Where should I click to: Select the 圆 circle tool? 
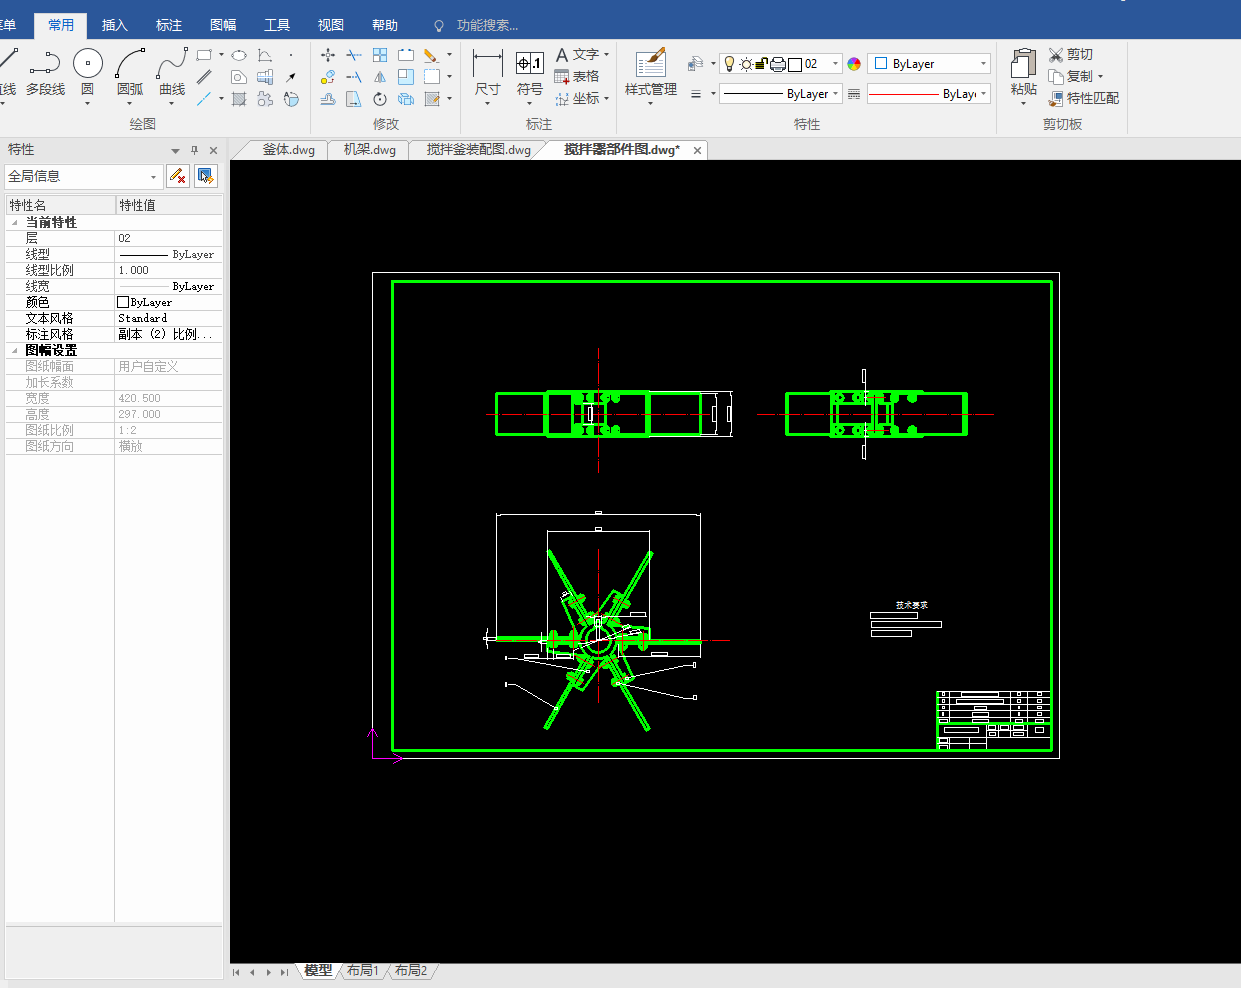[88, 73]
